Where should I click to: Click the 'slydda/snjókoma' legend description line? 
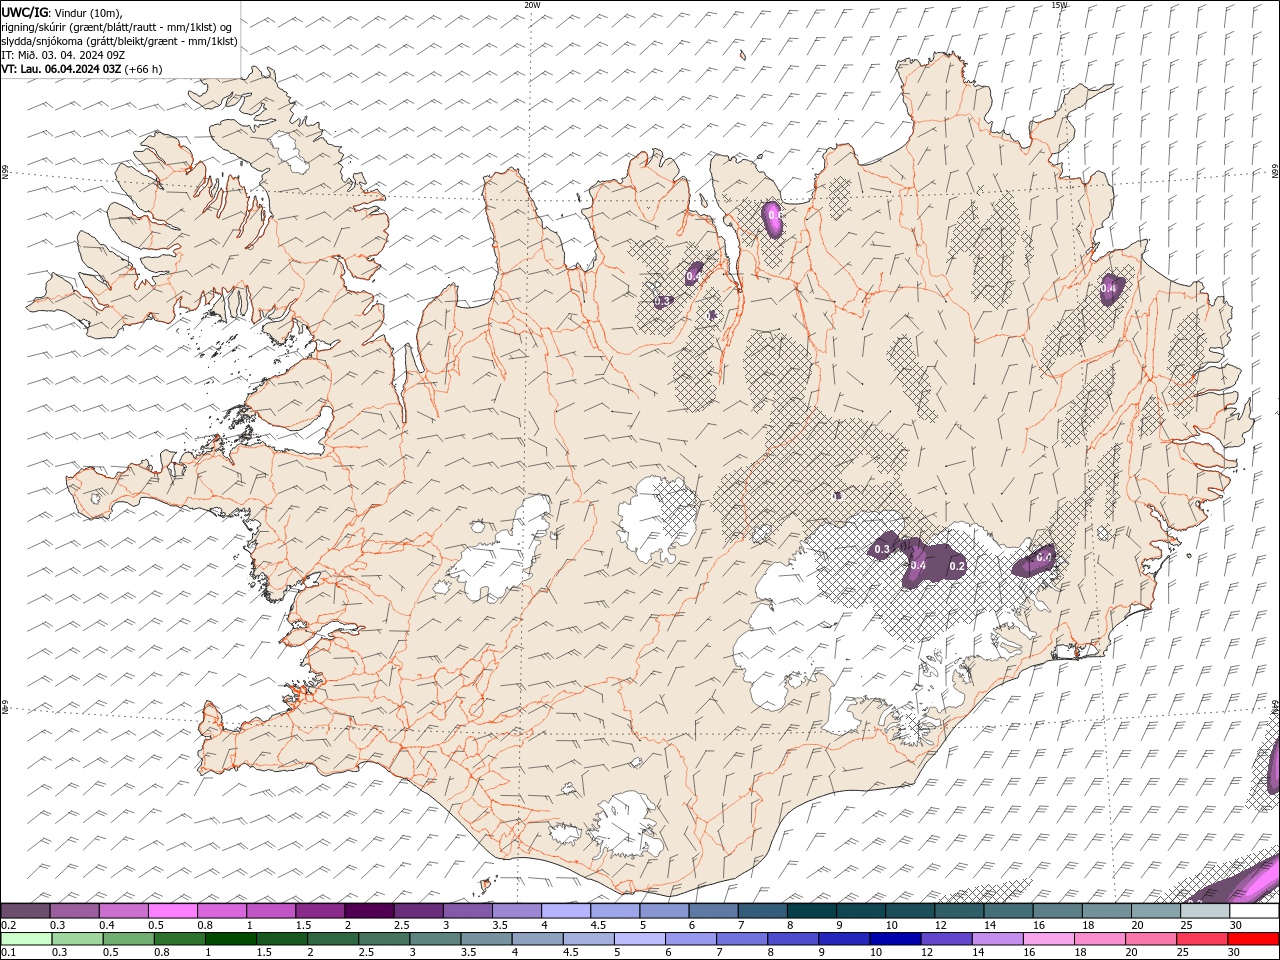coord(119,41)
